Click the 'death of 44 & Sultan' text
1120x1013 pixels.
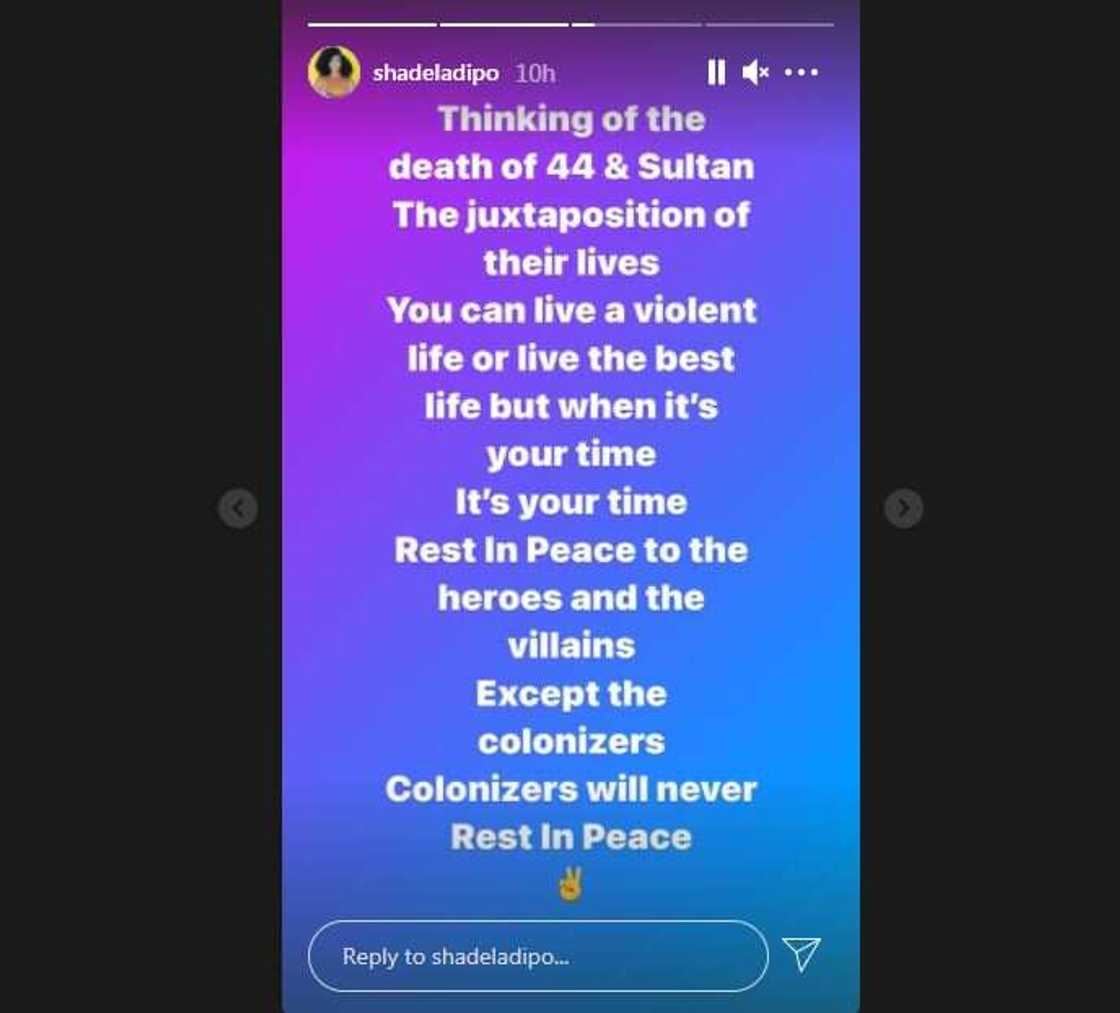[x=571, y=167]
